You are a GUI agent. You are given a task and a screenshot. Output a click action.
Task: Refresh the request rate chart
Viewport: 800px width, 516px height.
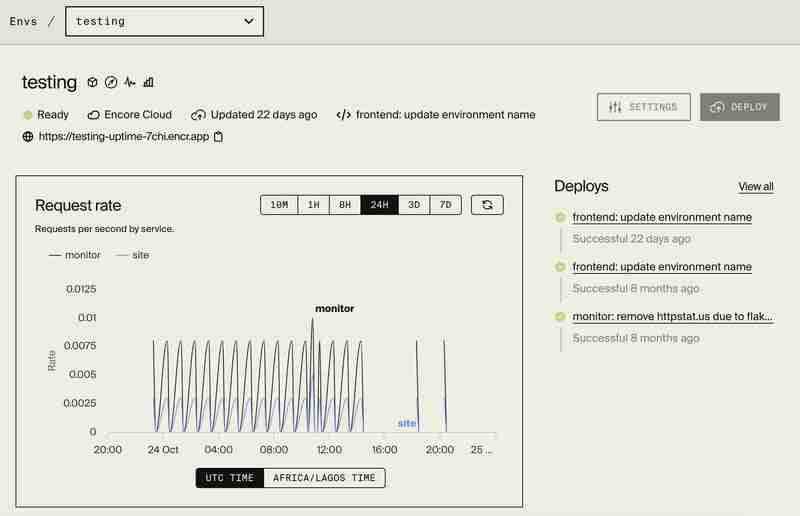(x=487, y=205)
